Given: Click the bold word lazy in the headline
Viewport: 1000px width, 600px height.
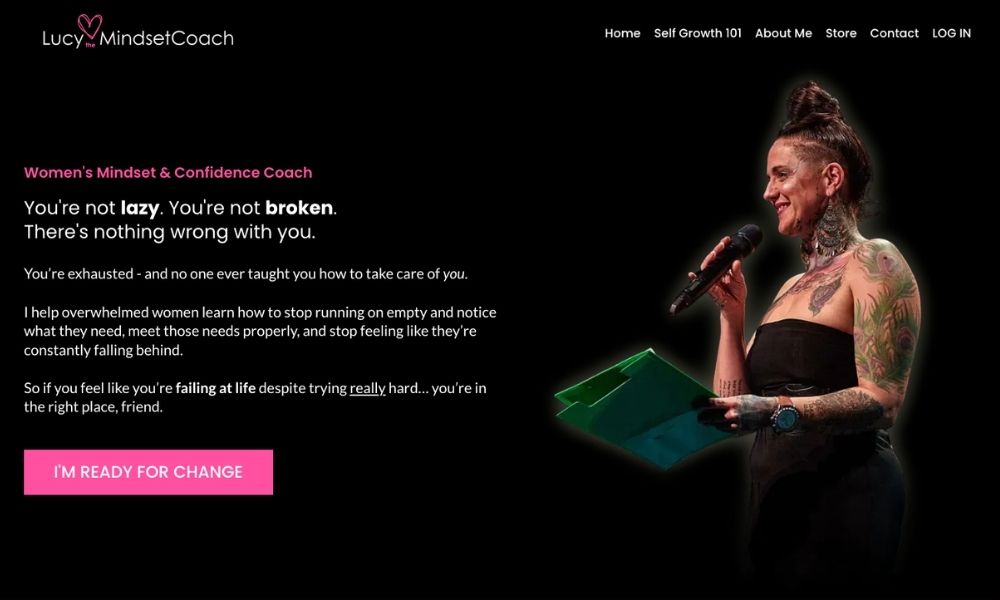Looking at the screenshot, I should coord(140,208).
